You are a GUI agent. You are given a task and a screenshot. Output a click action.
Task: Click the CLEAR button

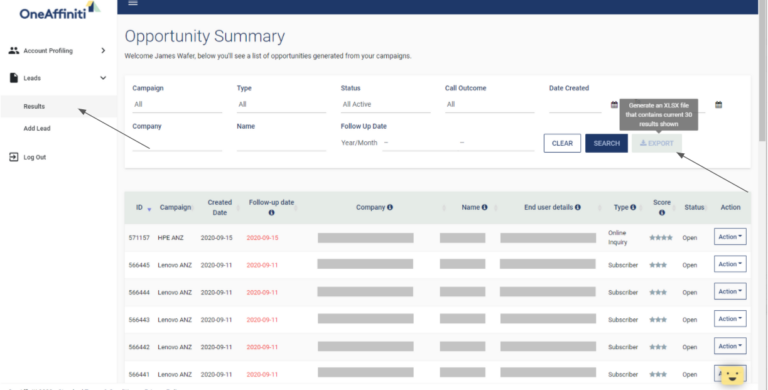(x=562, y=144)
